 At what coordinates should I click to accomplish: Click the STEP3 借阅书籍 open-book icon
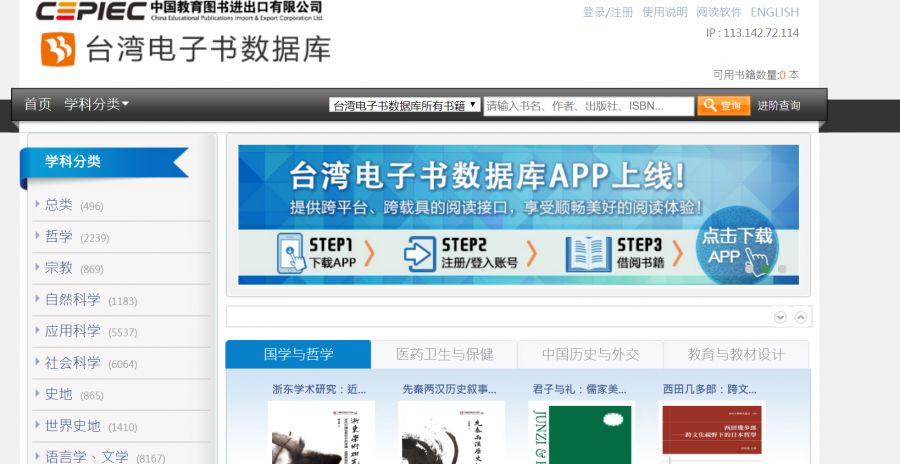click(588, 253)
